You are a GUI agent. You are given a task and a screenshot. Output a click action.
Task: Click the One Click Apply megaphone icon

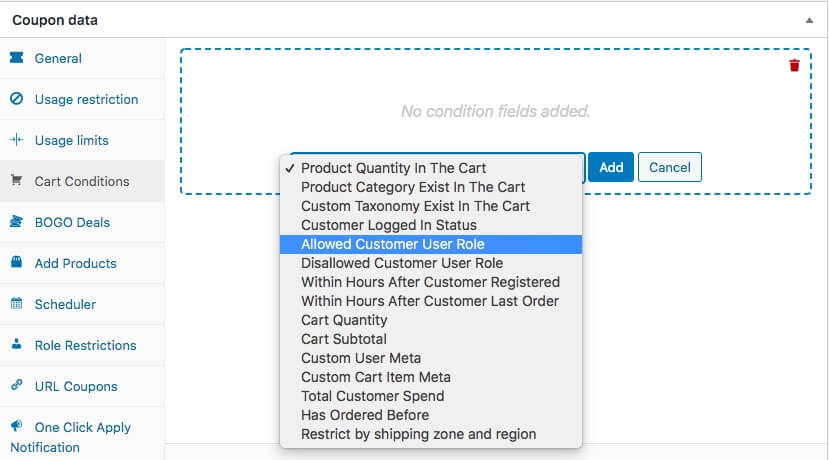pyautogui.click(x=16, y=426)
